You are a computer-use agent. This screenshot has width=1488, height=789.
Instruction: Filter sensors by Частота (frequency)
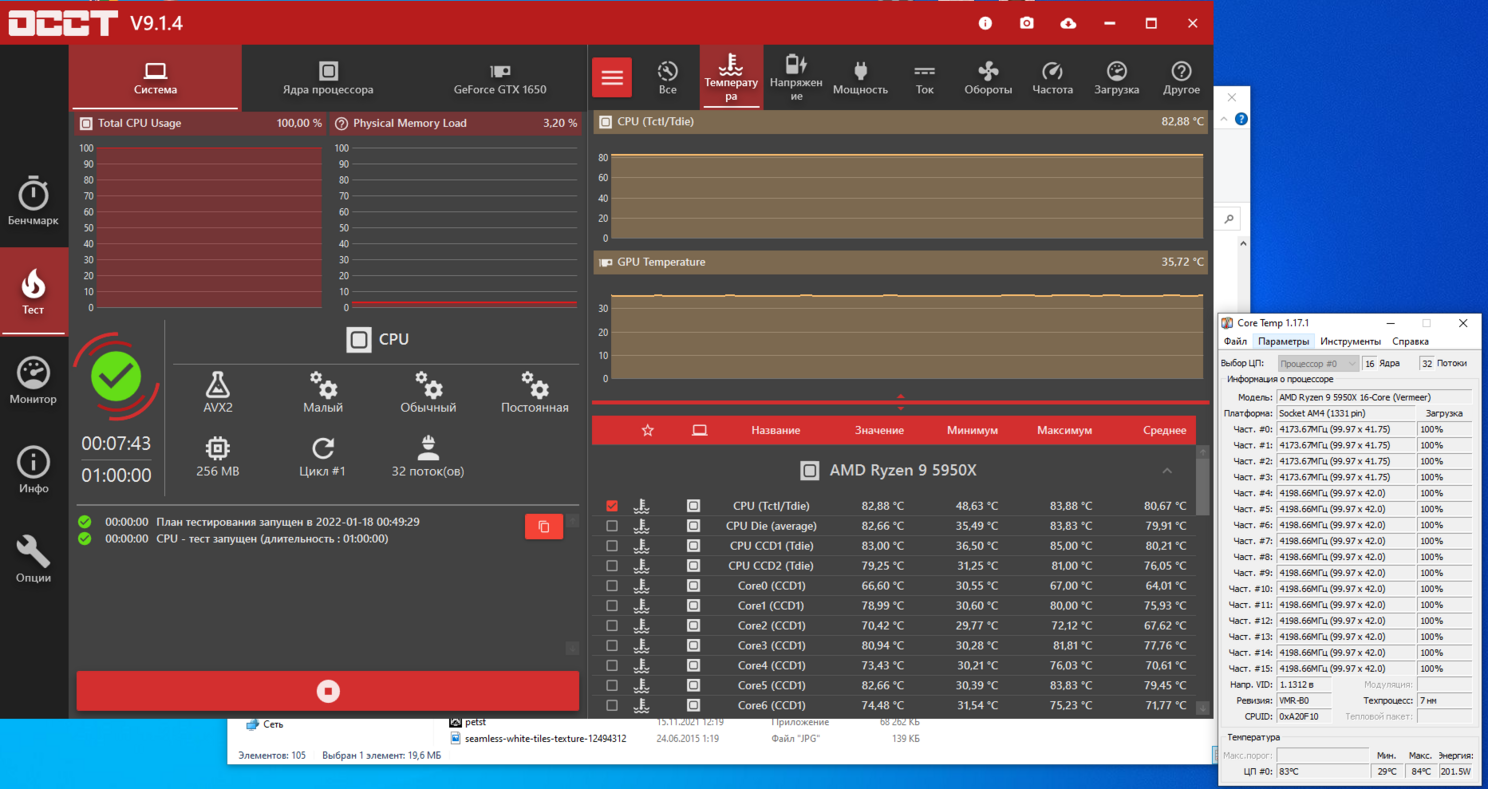click(x=1052, y=77)
